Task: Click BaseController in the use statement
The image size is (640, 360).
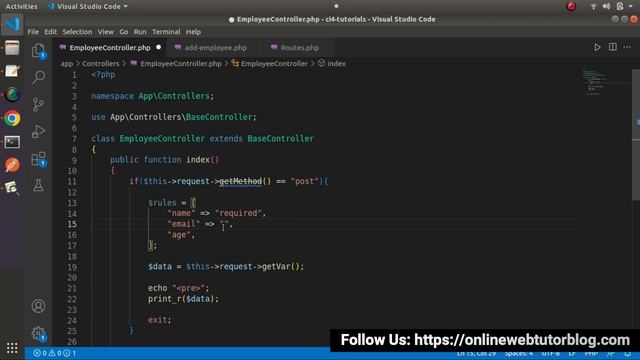Action: tap(218, 117)
